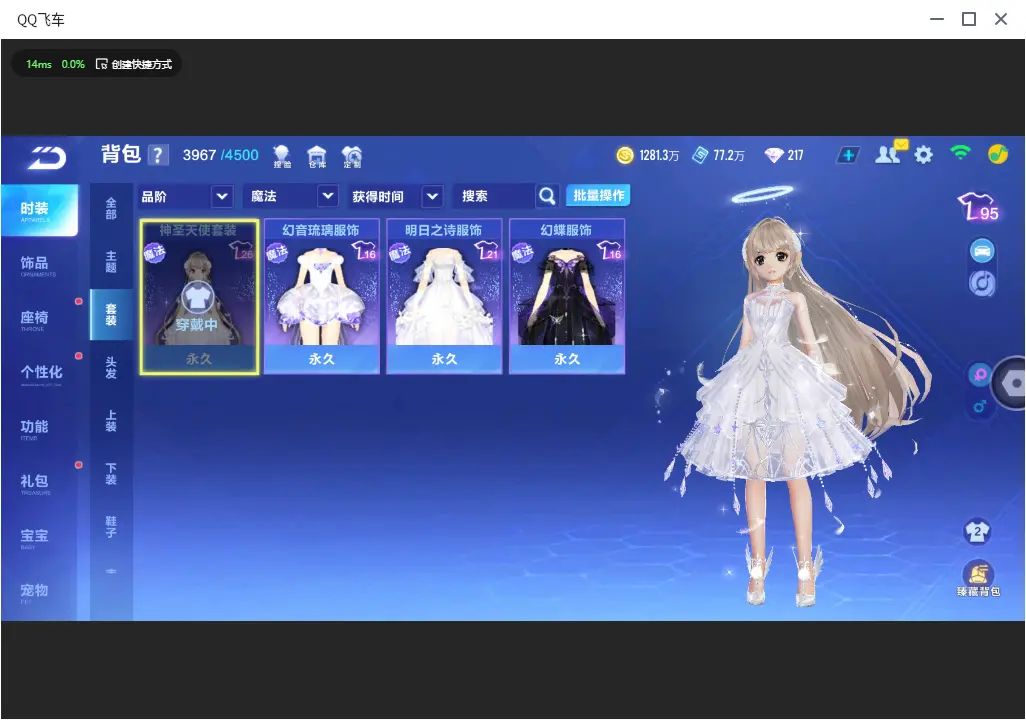The image size is (1026, 720).
Task: Open the backpack help question mark
Action: click(158, 156)
